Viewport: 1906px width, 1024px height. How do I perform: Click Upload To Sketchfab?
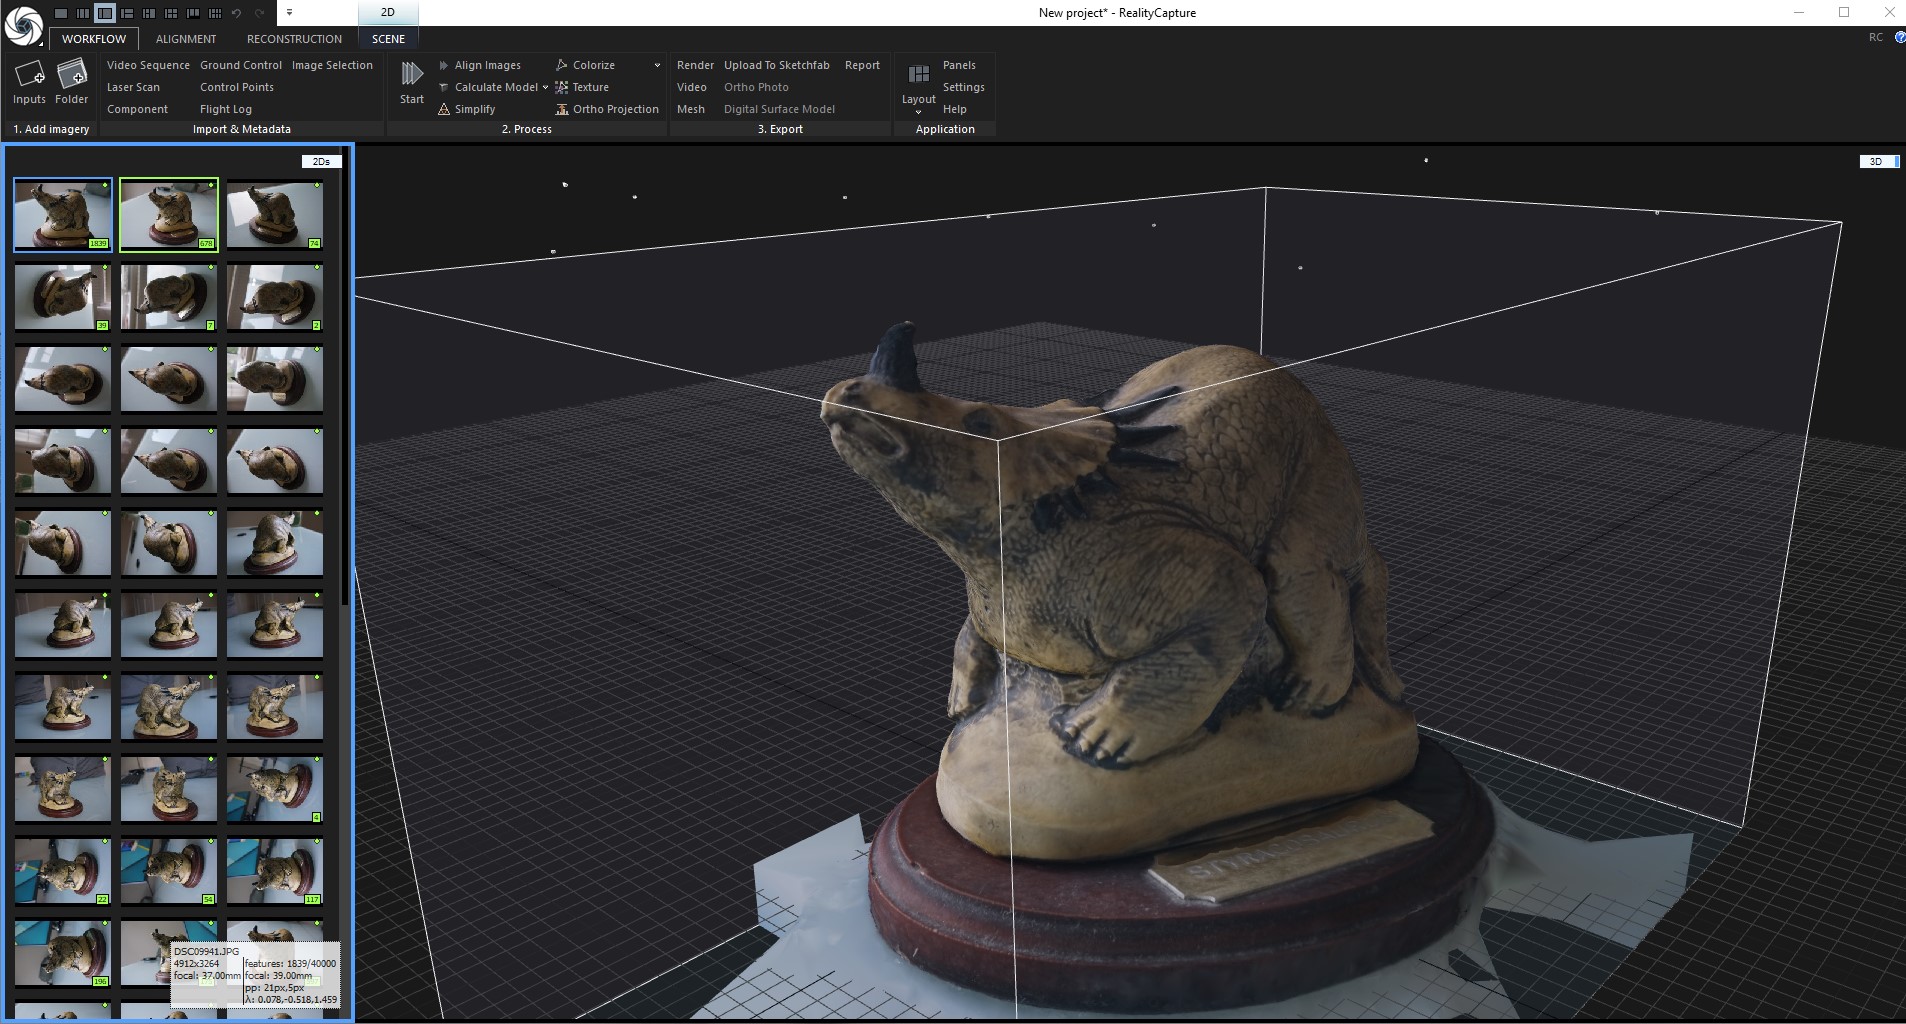(x=776, y=65)
